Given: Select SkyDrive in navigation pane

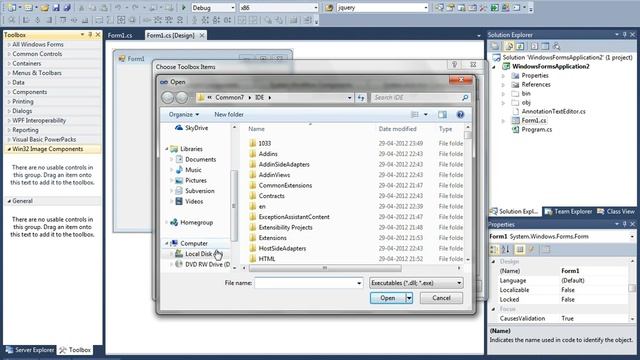Looking at the screenshot, I should pos(191,128).
